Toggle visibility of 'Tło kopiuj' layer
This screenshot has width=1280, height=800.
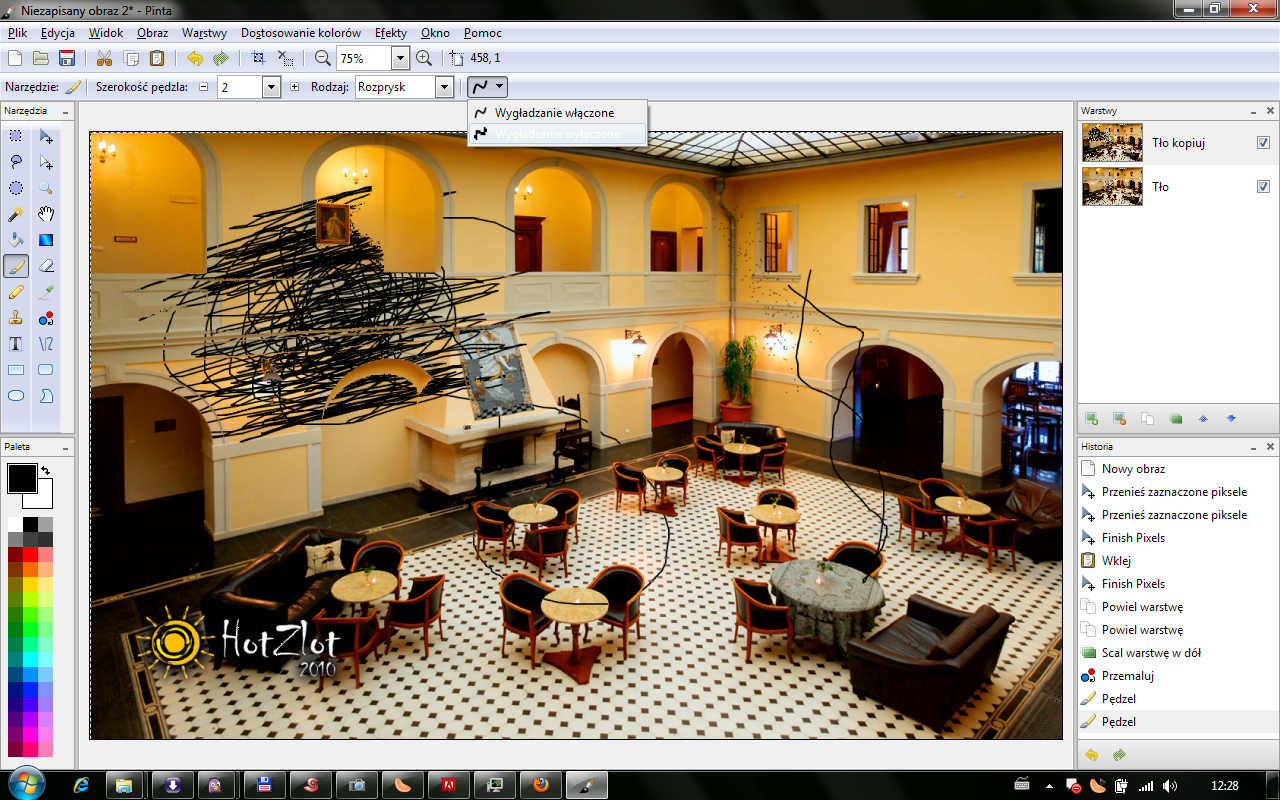coord(1263,143)
